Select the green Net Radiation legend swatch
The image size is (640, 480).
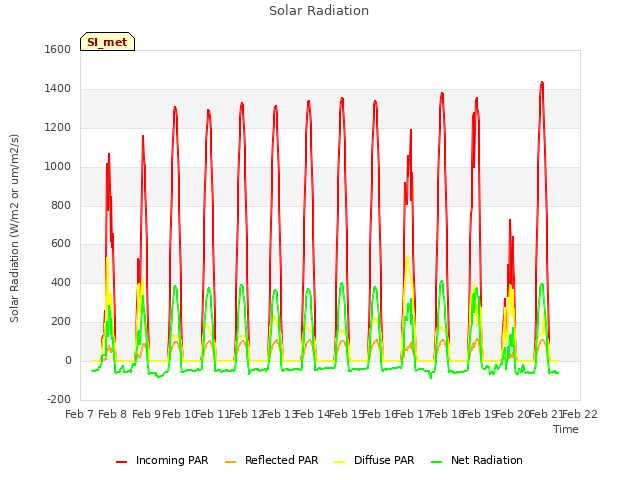(436, 462)
